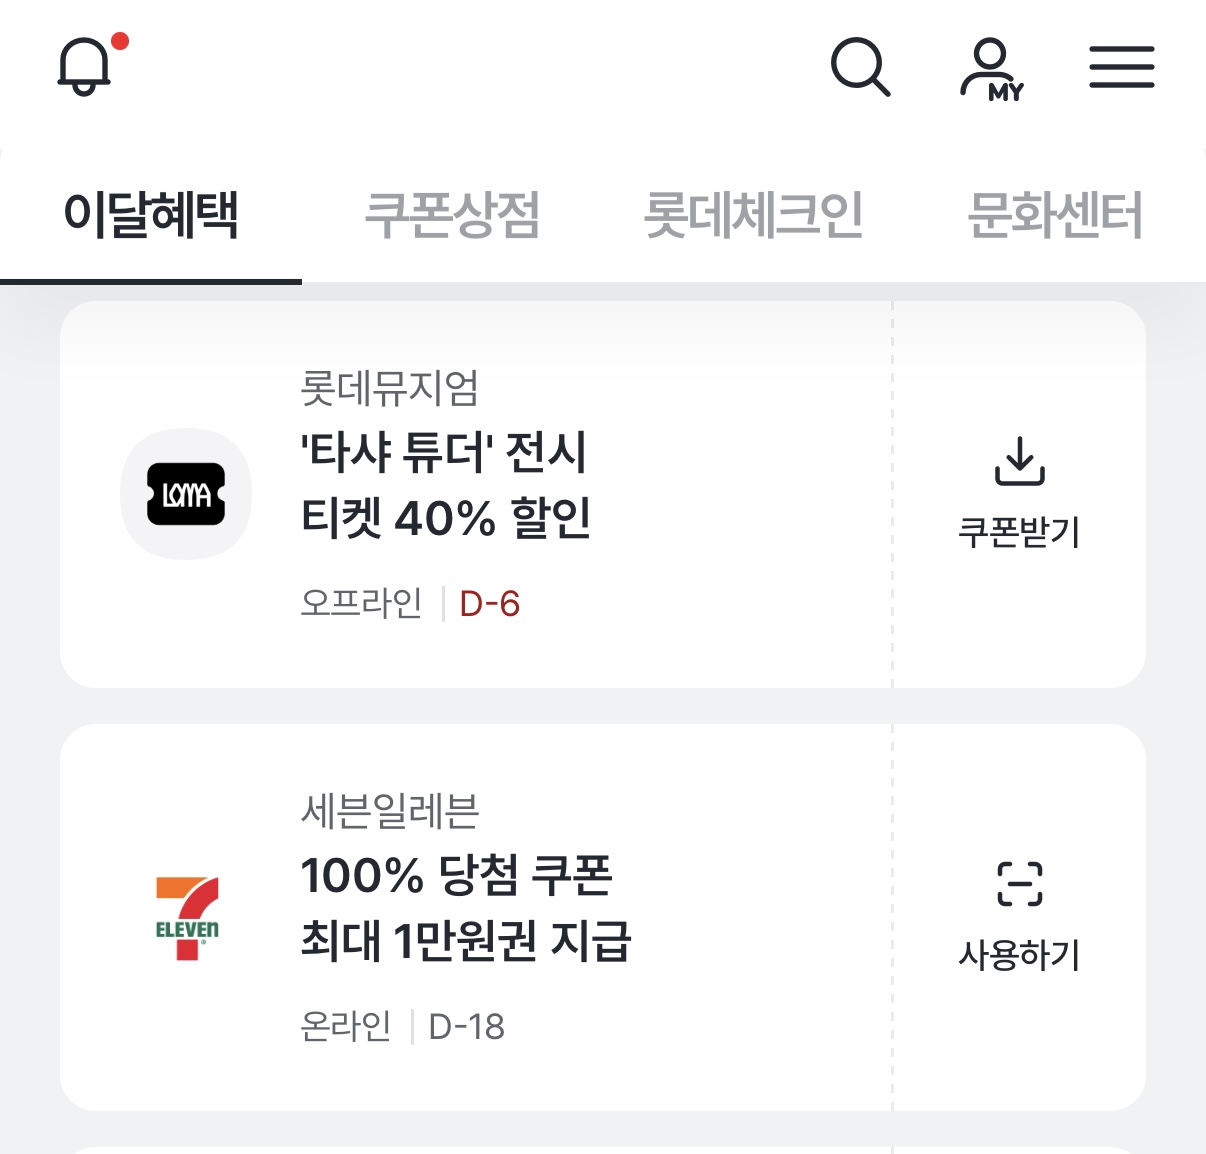Open the '타샤 튜더' 전시 coupon title
This screenshot has height=1154, width=1206.
tap(446, 485)
